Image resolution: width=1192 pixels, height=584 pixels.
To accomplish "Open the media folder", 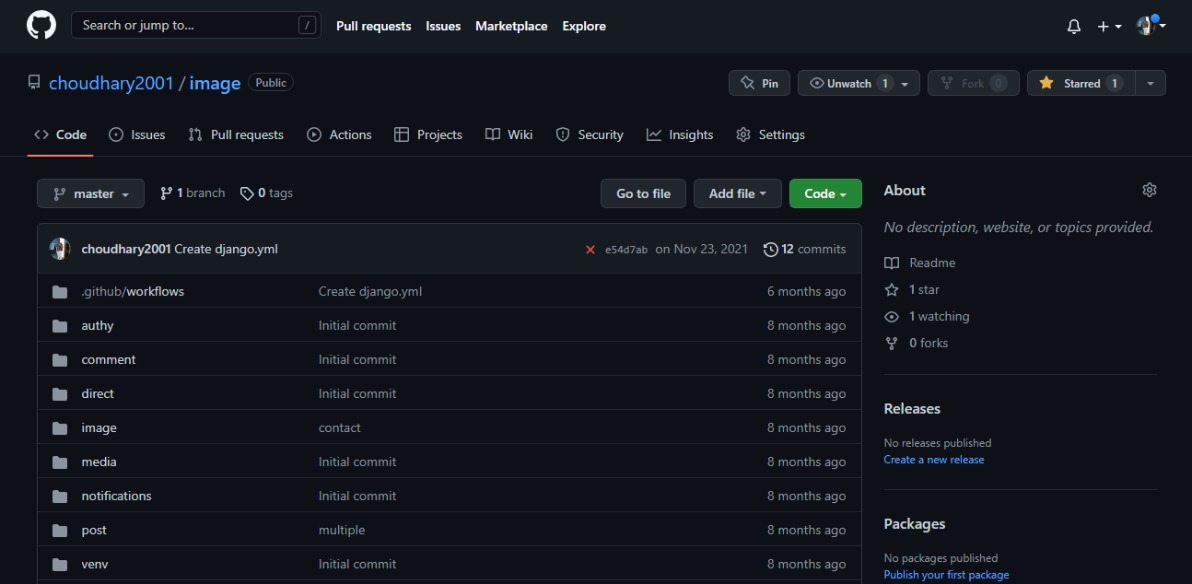I will coord(99,462).
